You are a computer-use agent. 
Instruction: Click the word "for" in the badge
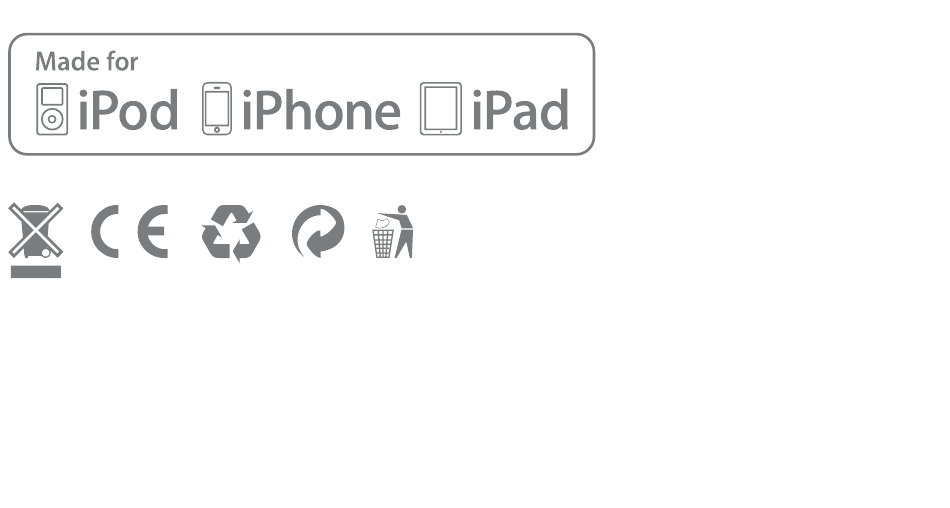click(122, 62)
